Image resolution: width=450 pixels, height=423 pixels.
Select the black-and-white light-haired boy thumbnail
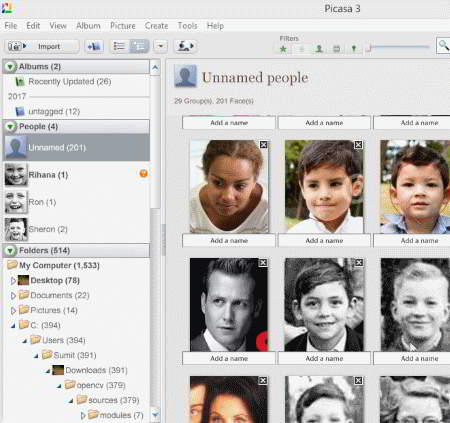tap(415, 305)
